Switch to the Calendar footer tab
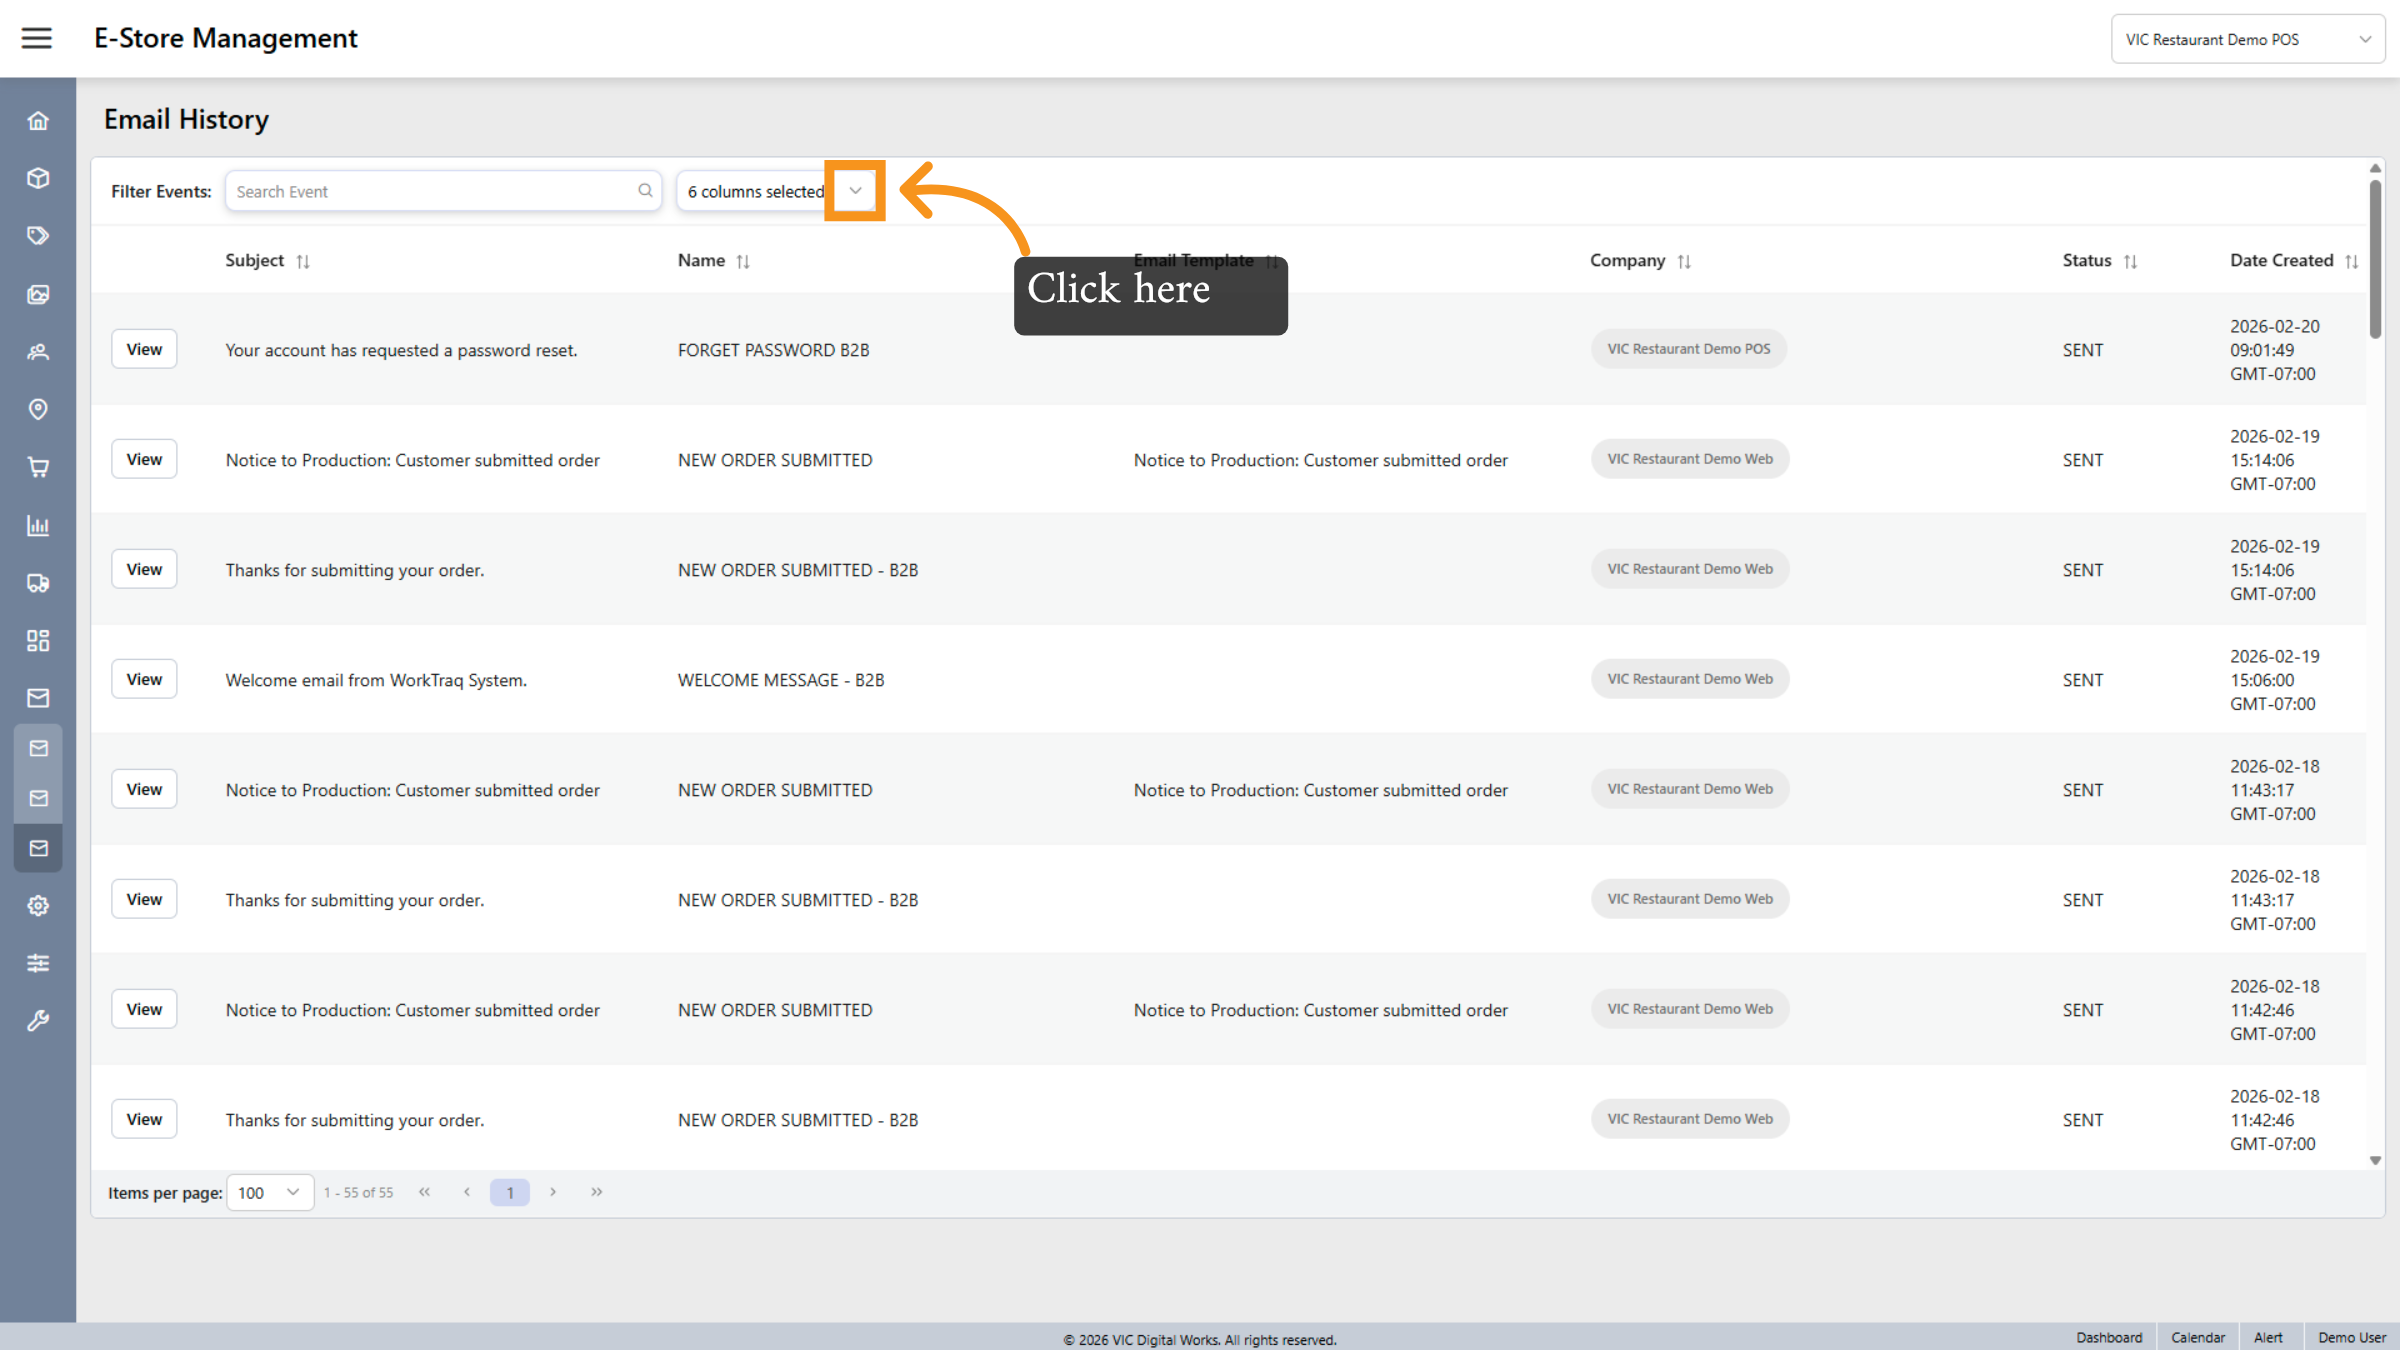 click(2197, 1337)
